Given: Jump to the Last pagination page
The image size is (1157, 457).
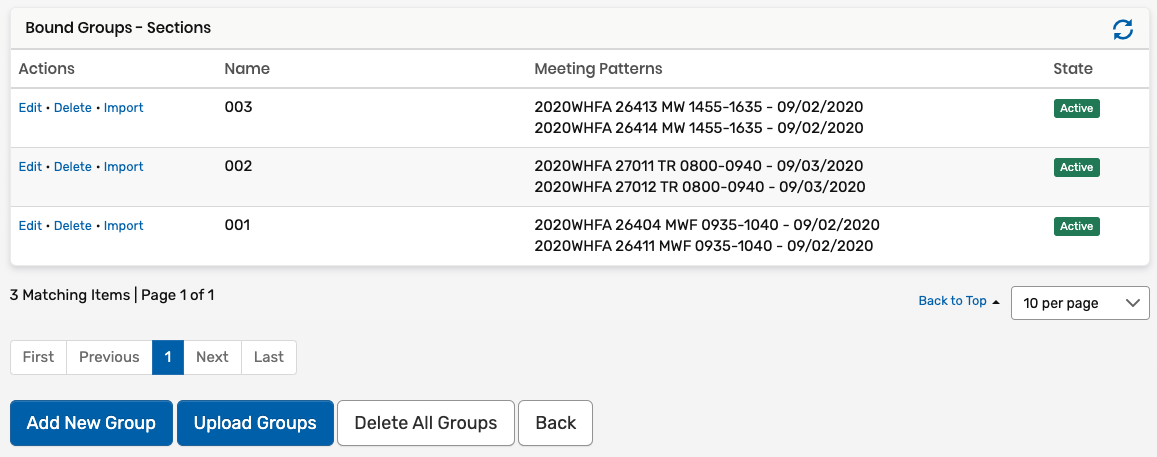Looking at the screenshot, I should (269, 357).
